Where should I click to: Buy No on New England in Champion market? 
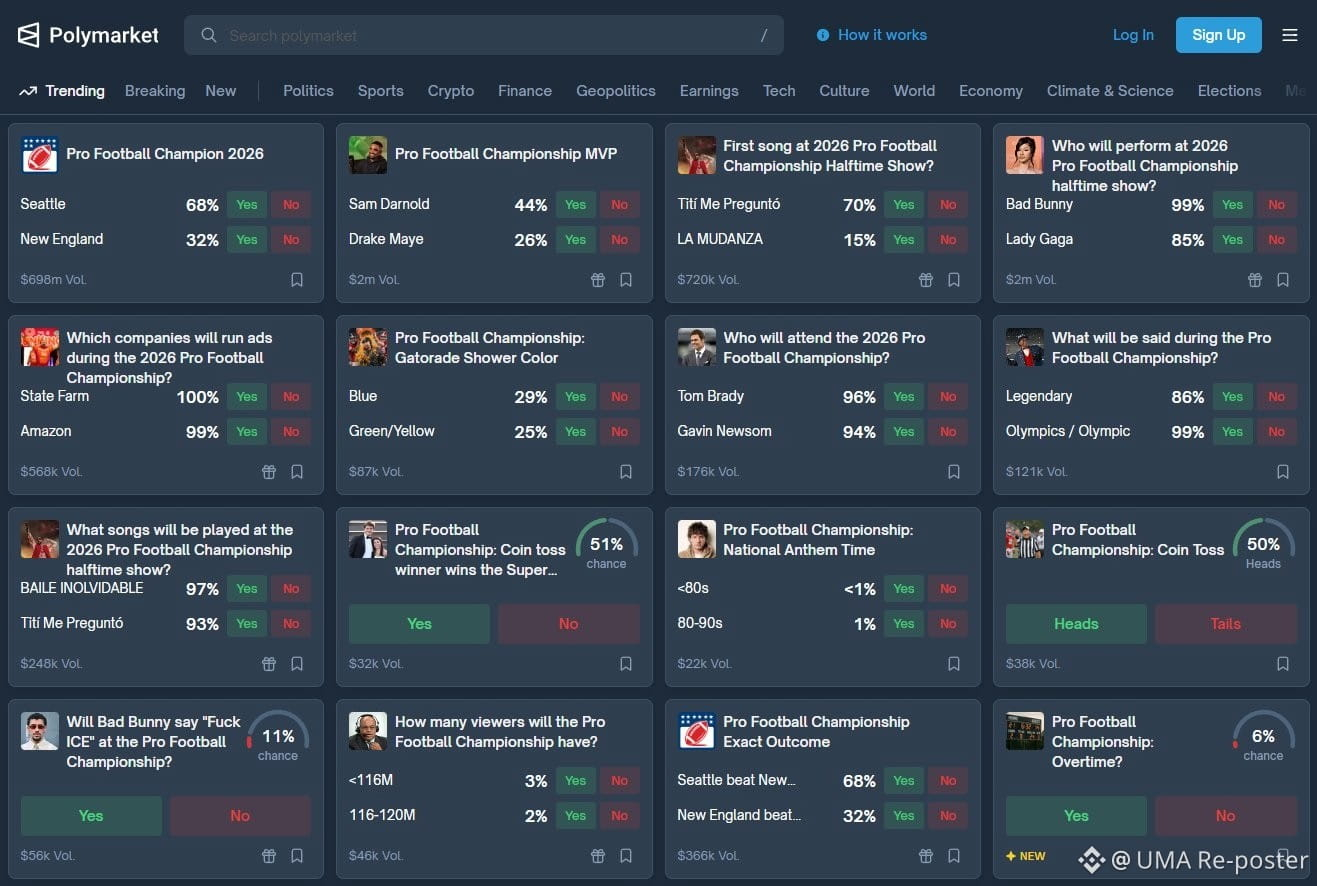point(291,240)
